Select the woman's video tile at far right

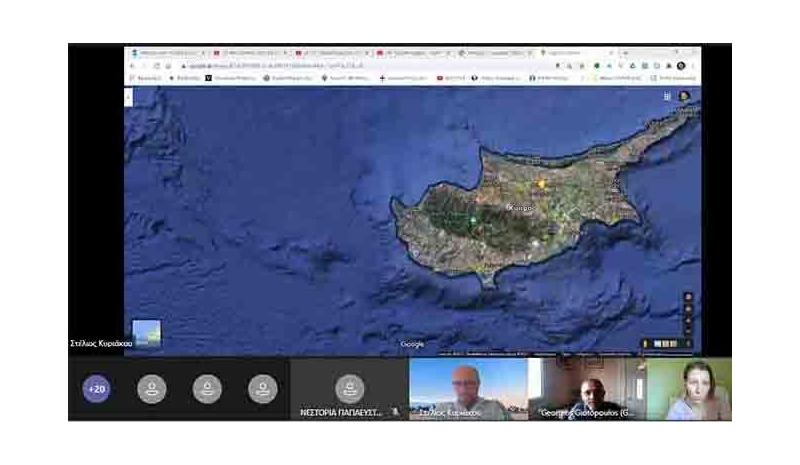click(x=689, y=389)
